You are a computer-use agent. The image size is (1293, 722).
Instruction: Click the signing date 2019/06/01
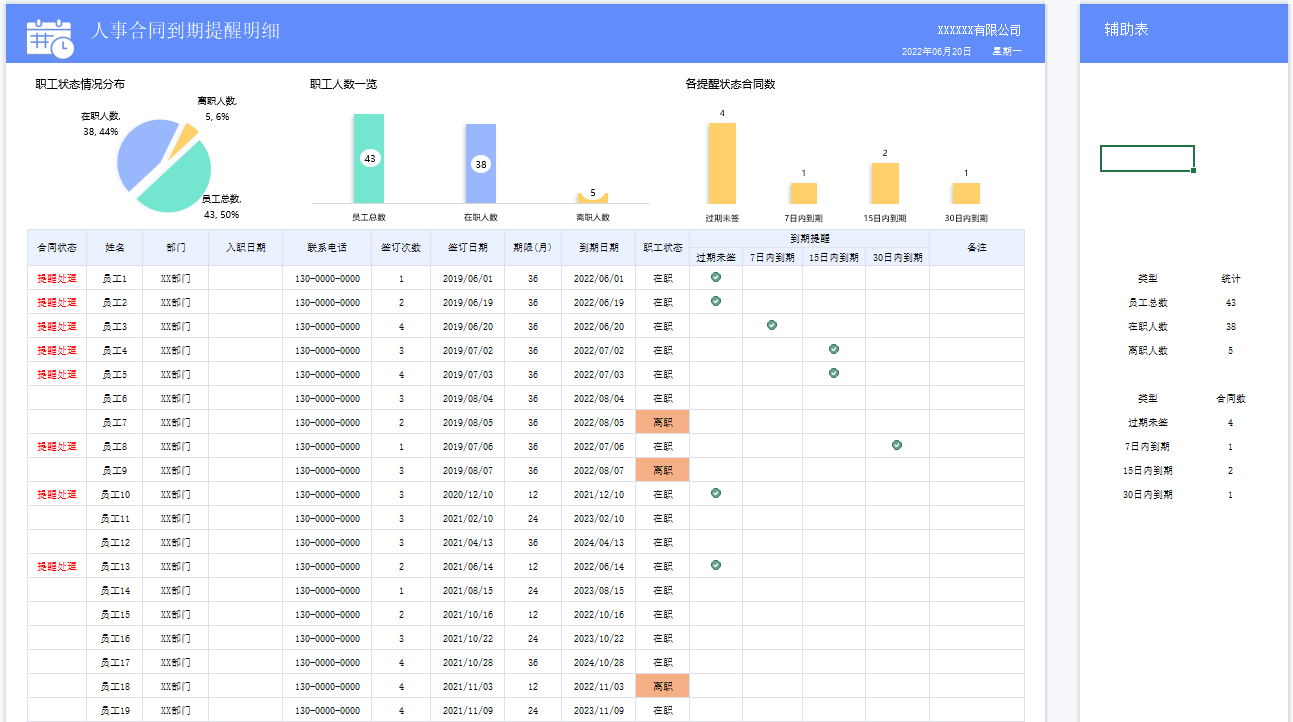click(x=468, y=278)
